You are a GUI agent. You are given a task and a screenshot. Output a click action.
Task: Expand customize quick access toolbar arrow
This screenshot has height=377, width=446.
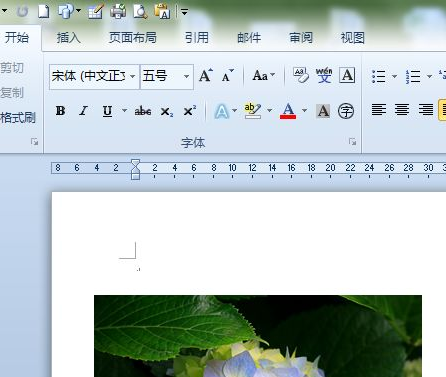point(184,12)
